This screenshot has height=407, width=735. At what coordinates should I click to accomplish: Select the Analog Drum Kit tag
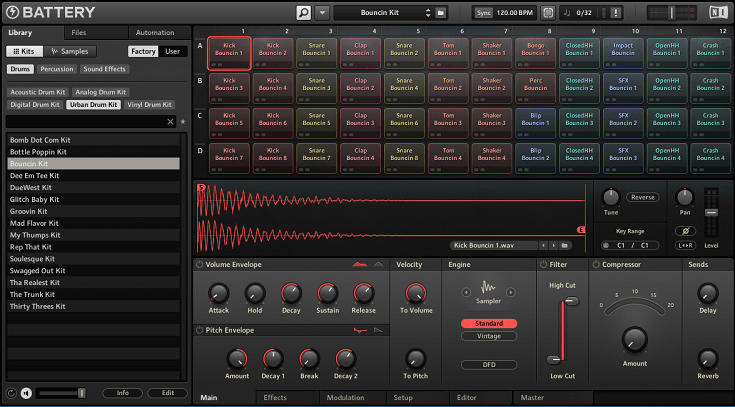pos(101,92)
